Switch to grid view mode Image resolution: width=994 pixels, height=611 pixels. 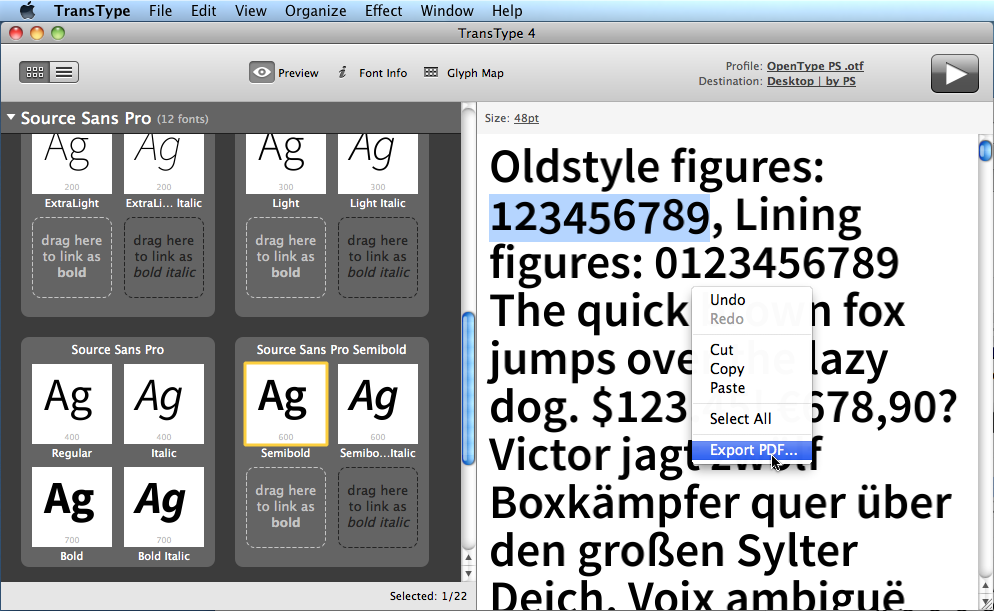tap(35, 72)
